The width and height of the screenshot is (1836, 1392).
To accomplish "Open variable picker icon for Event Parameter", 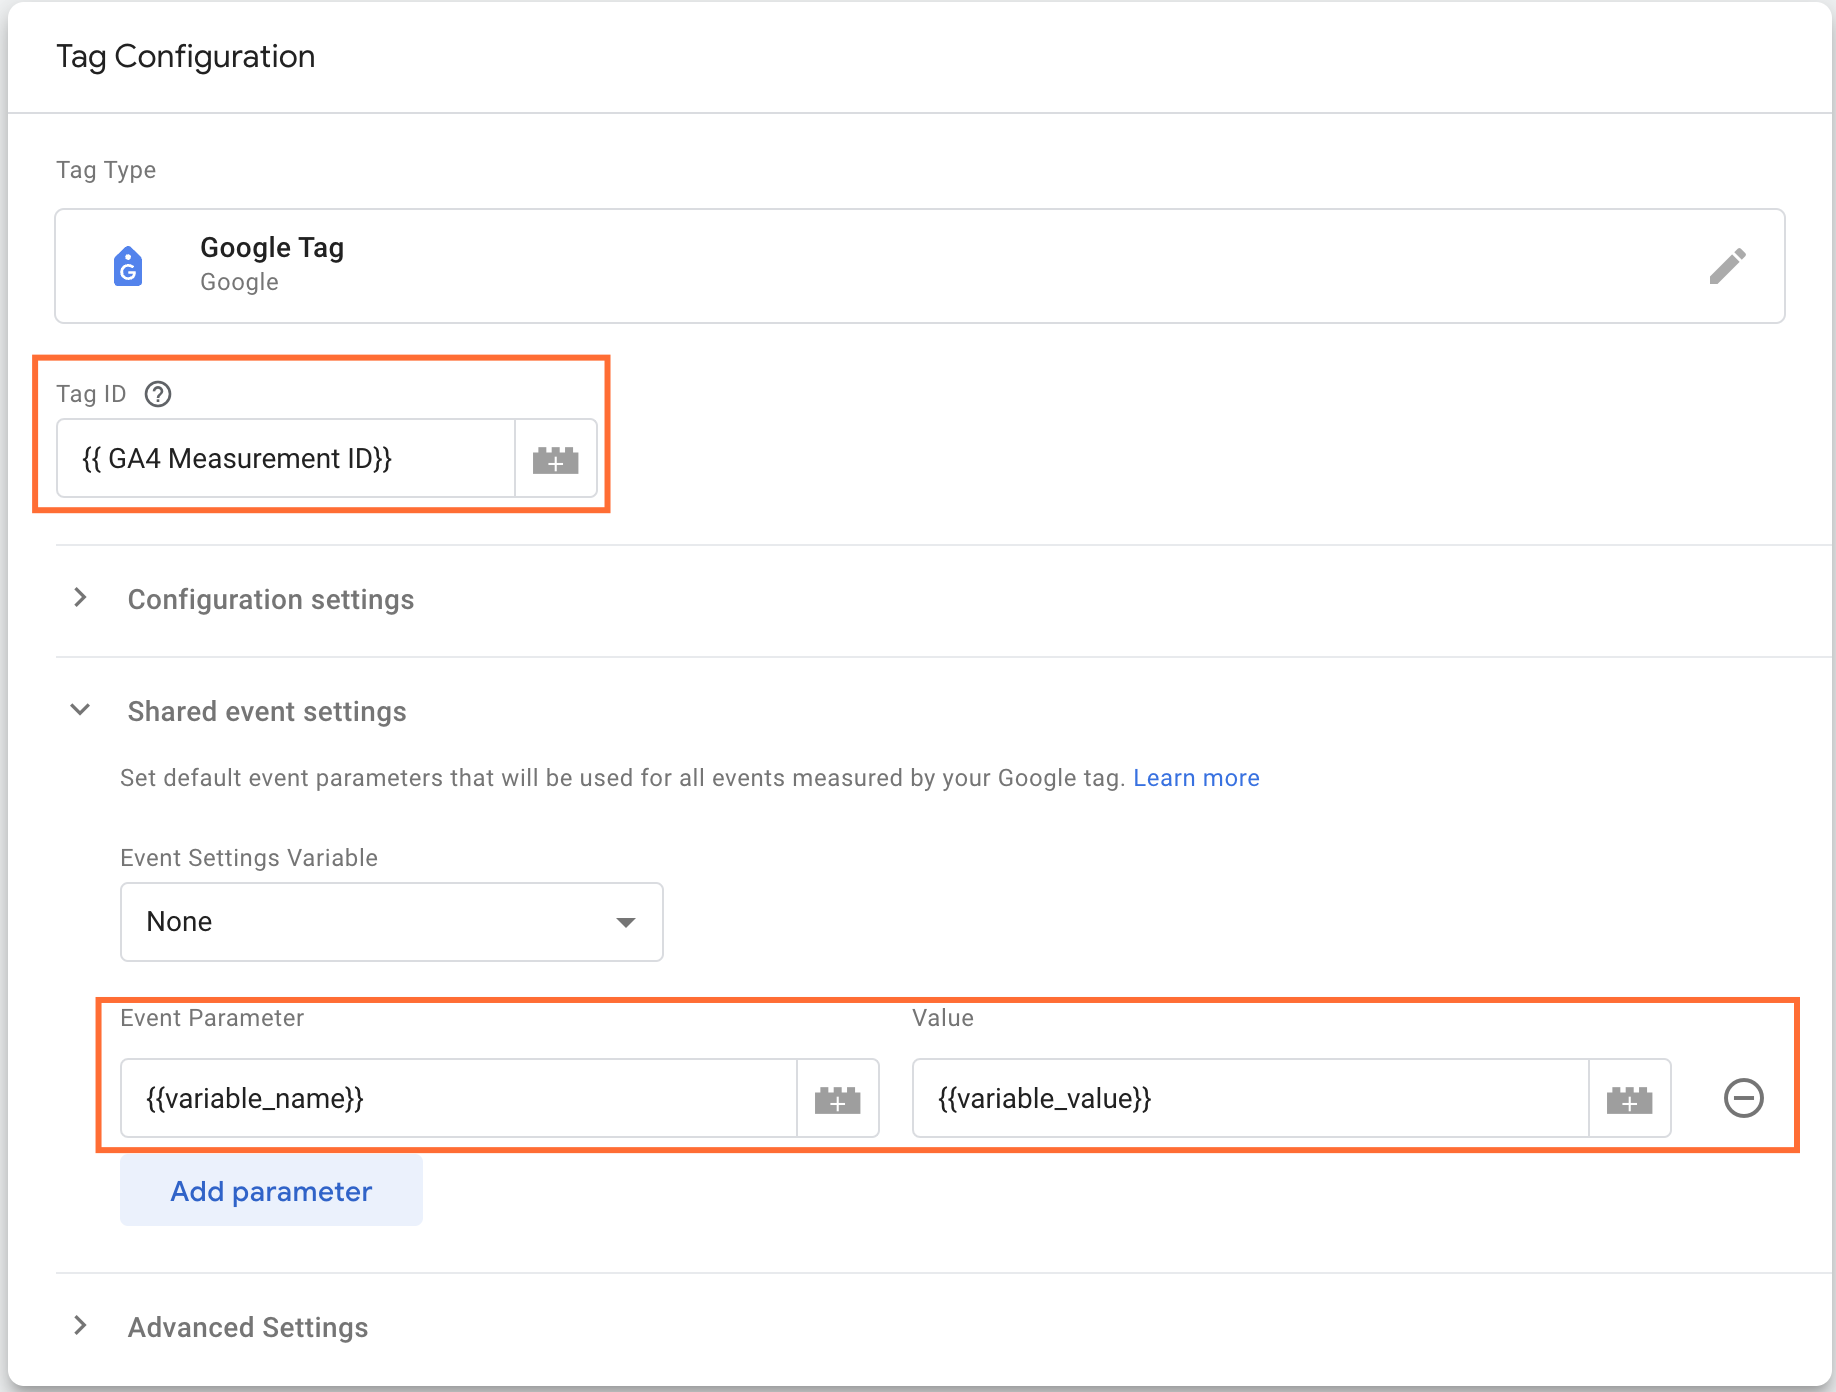I will pos(838,1098).
